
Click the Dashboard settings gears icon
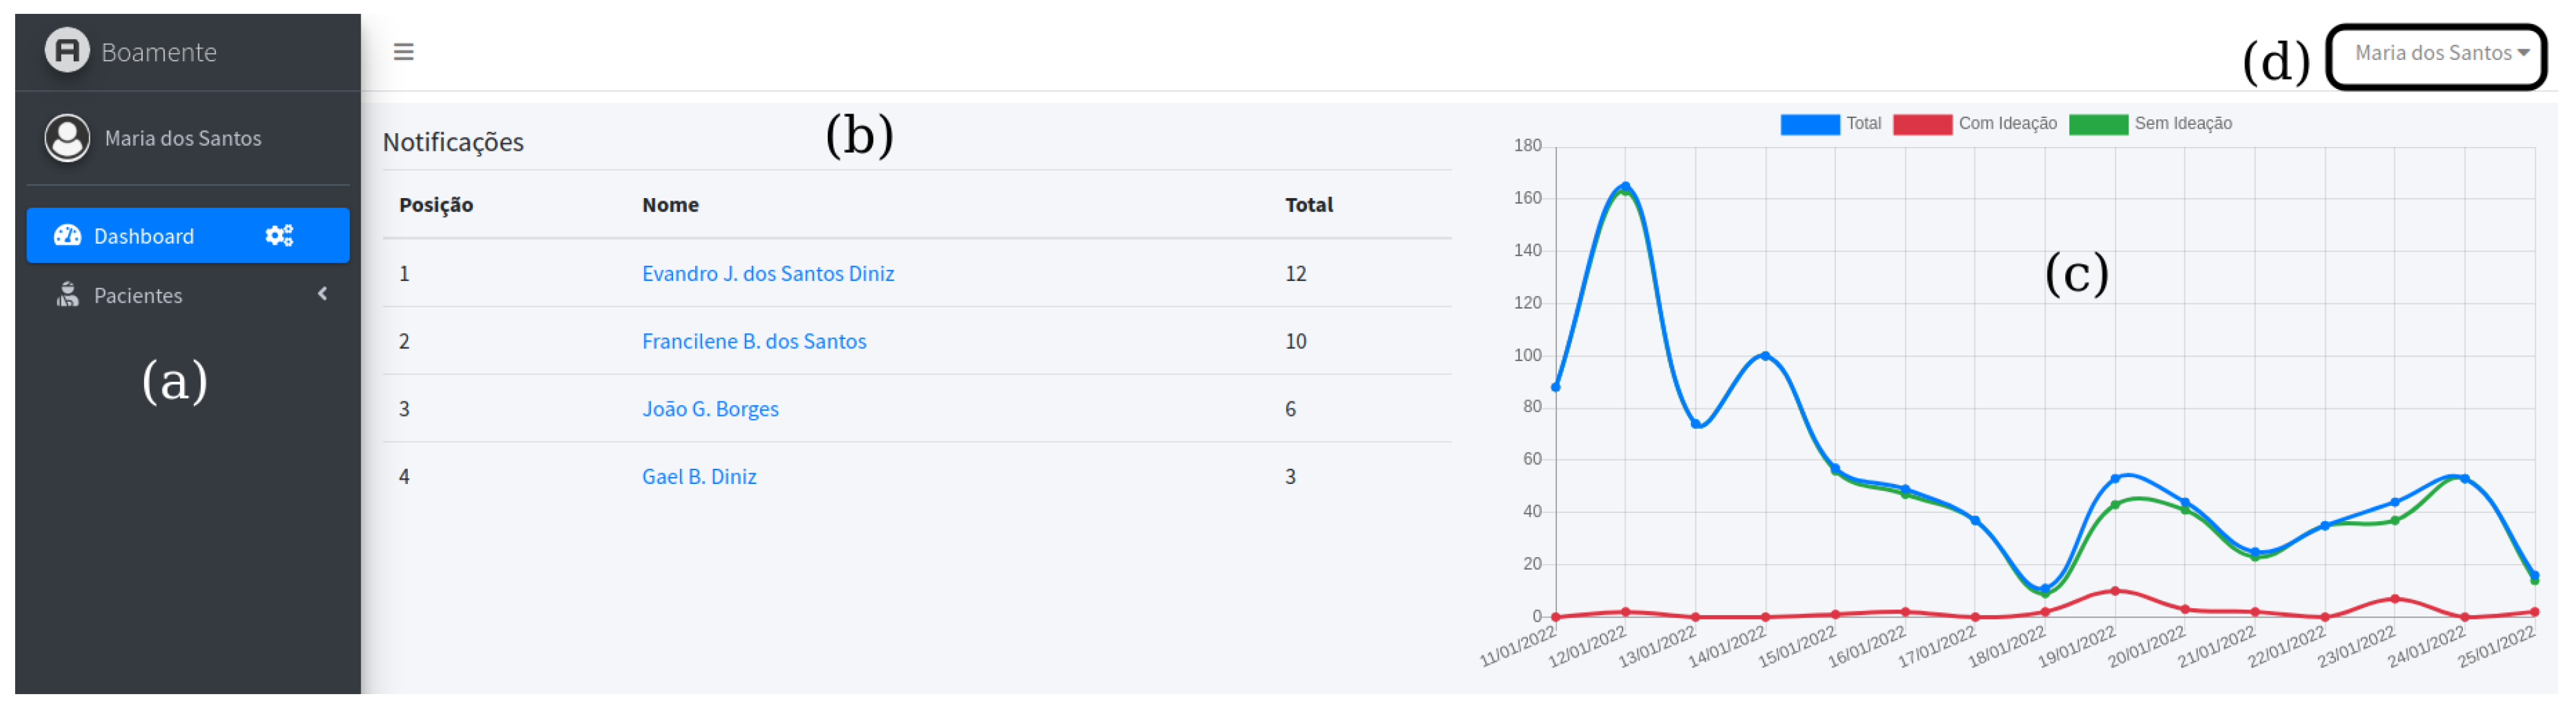coord(279,236)
